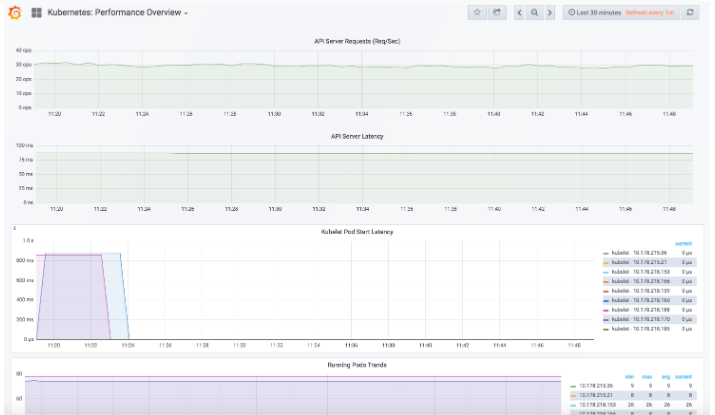
Task: Sort Kubelet Pod Start Latency legend by current
Action: (x=683, y=244)
